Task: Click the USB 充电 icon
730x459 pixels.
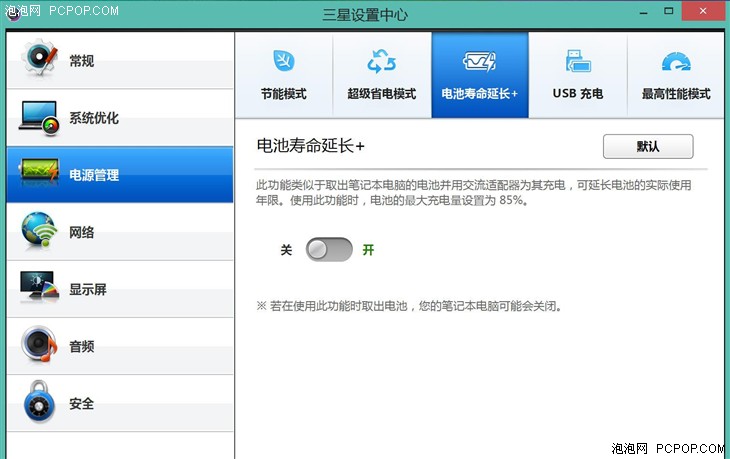Action: tap(578, 61)
